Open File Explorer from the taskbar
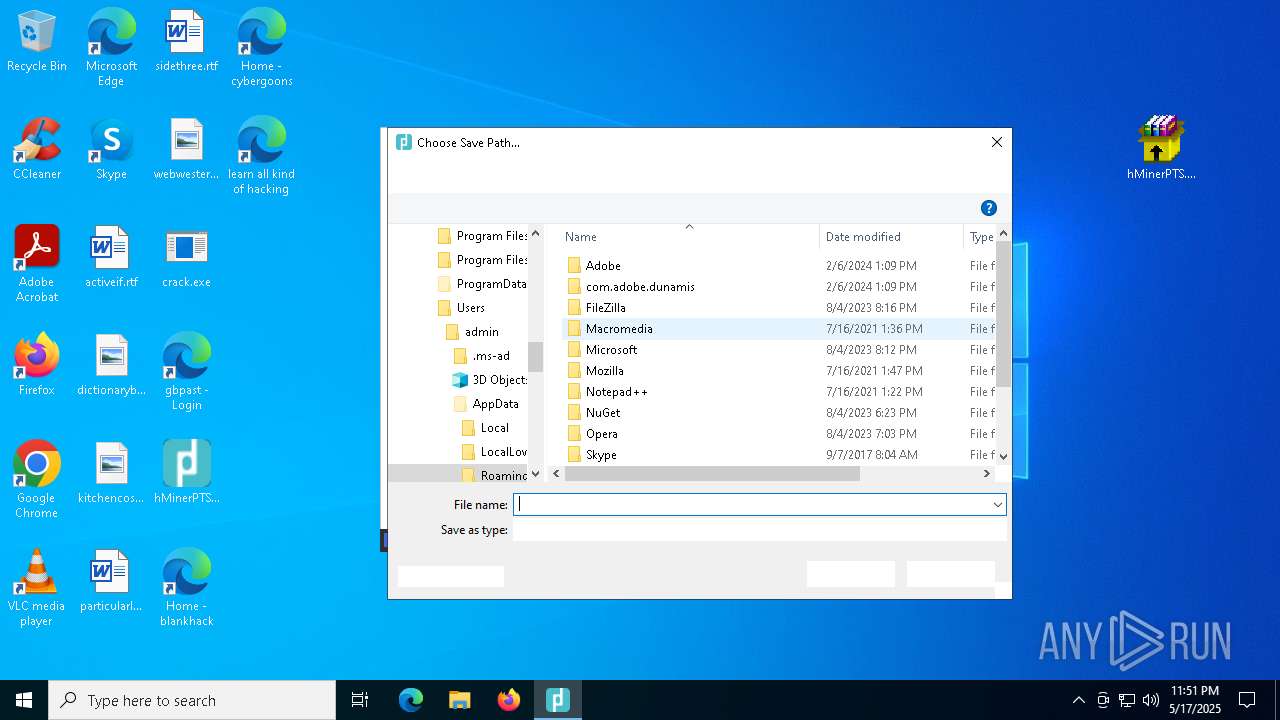The image size is (1280, 720). click(x=459, y=700)
